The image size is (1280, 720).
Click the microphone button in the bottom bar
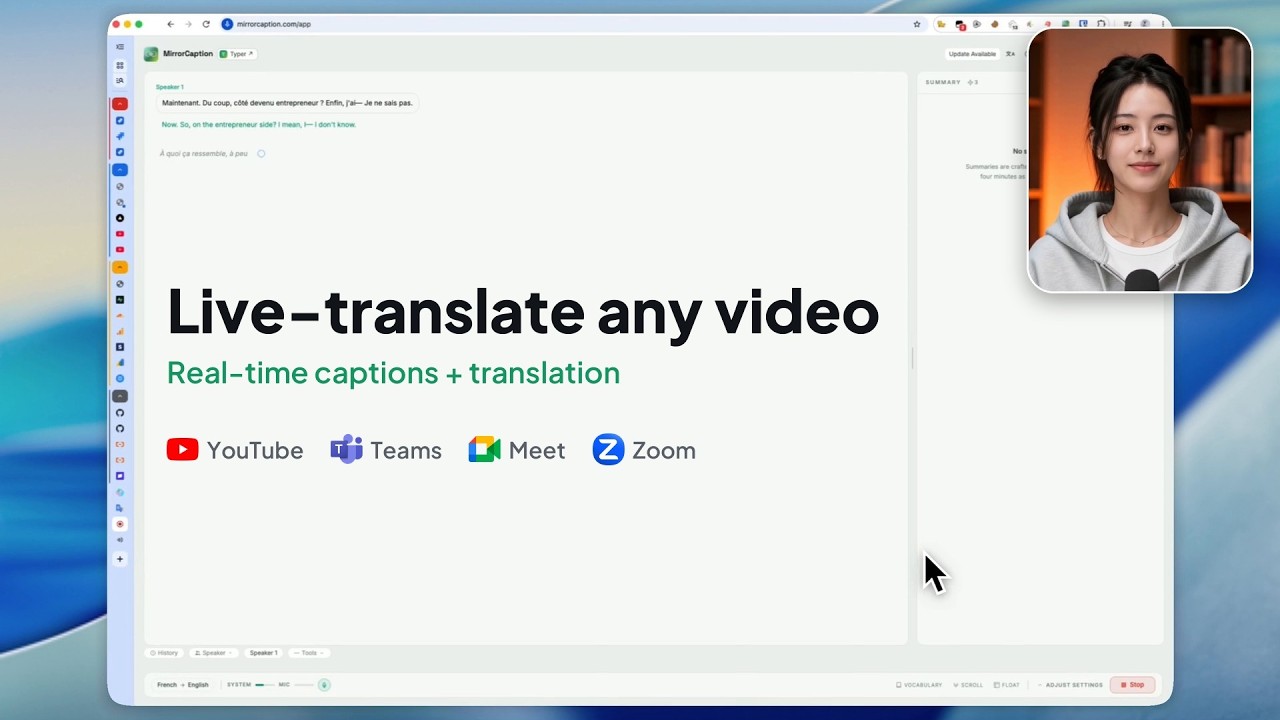[x=324, y=685]
